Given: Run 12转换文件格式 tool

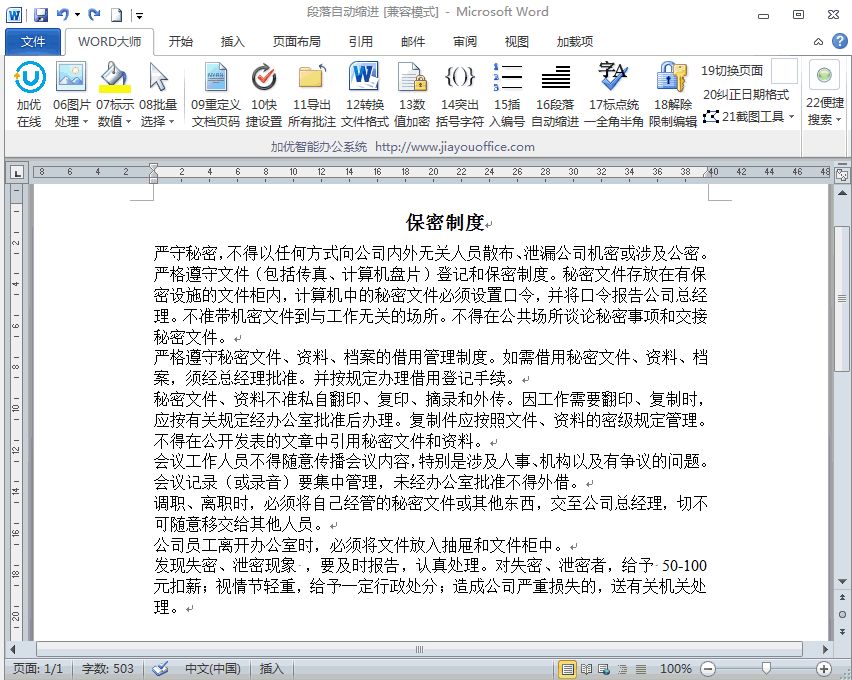Looking at the screenshot, I should click(x=365, y=93).
